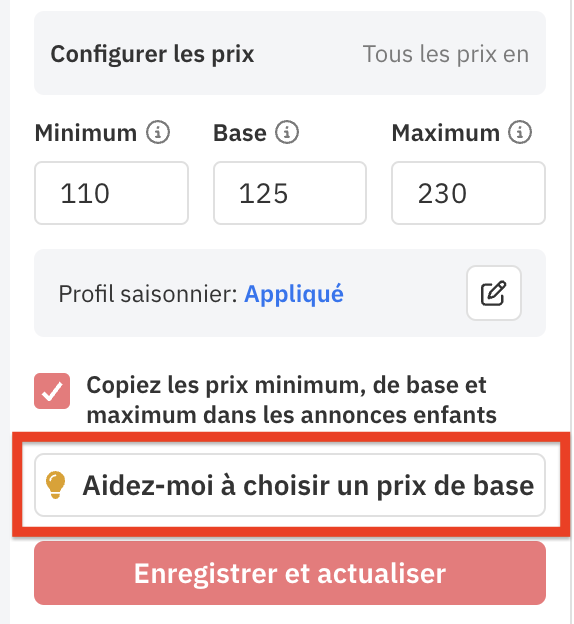Click the 'Configurer les prix' heading

152,54
